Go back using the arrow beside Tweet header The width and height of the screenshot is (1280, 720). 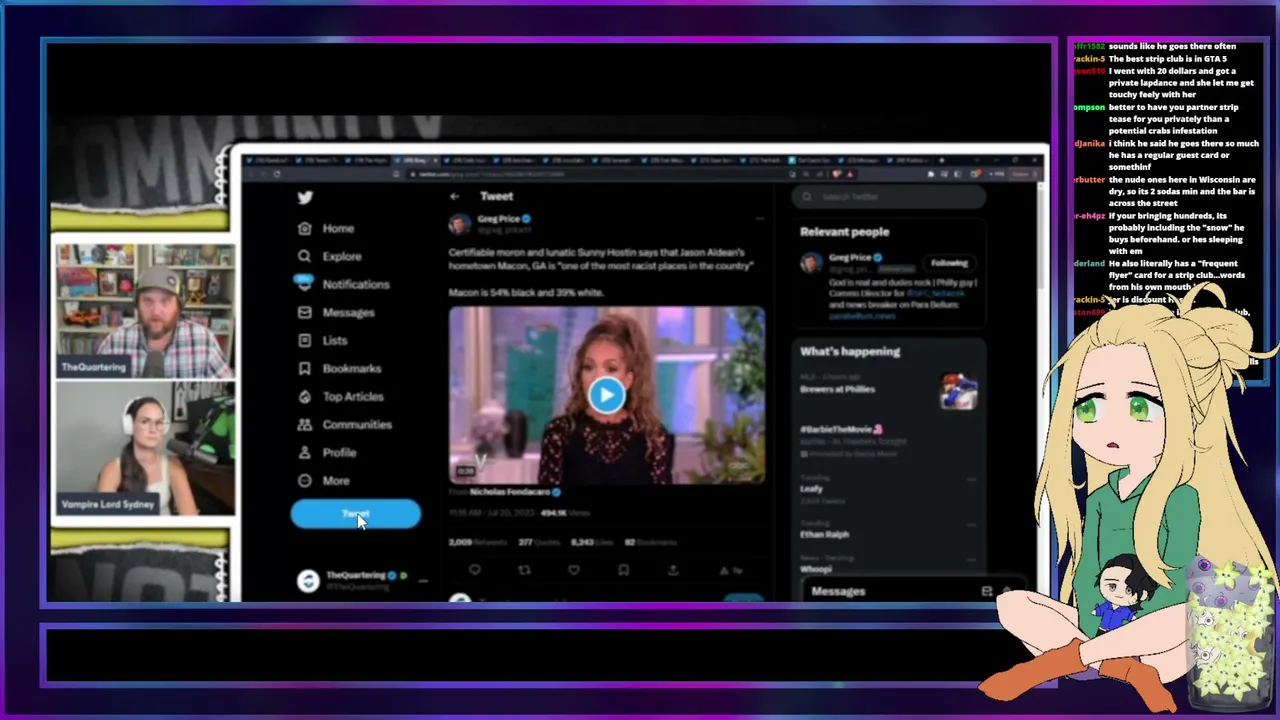pos(455,196)
